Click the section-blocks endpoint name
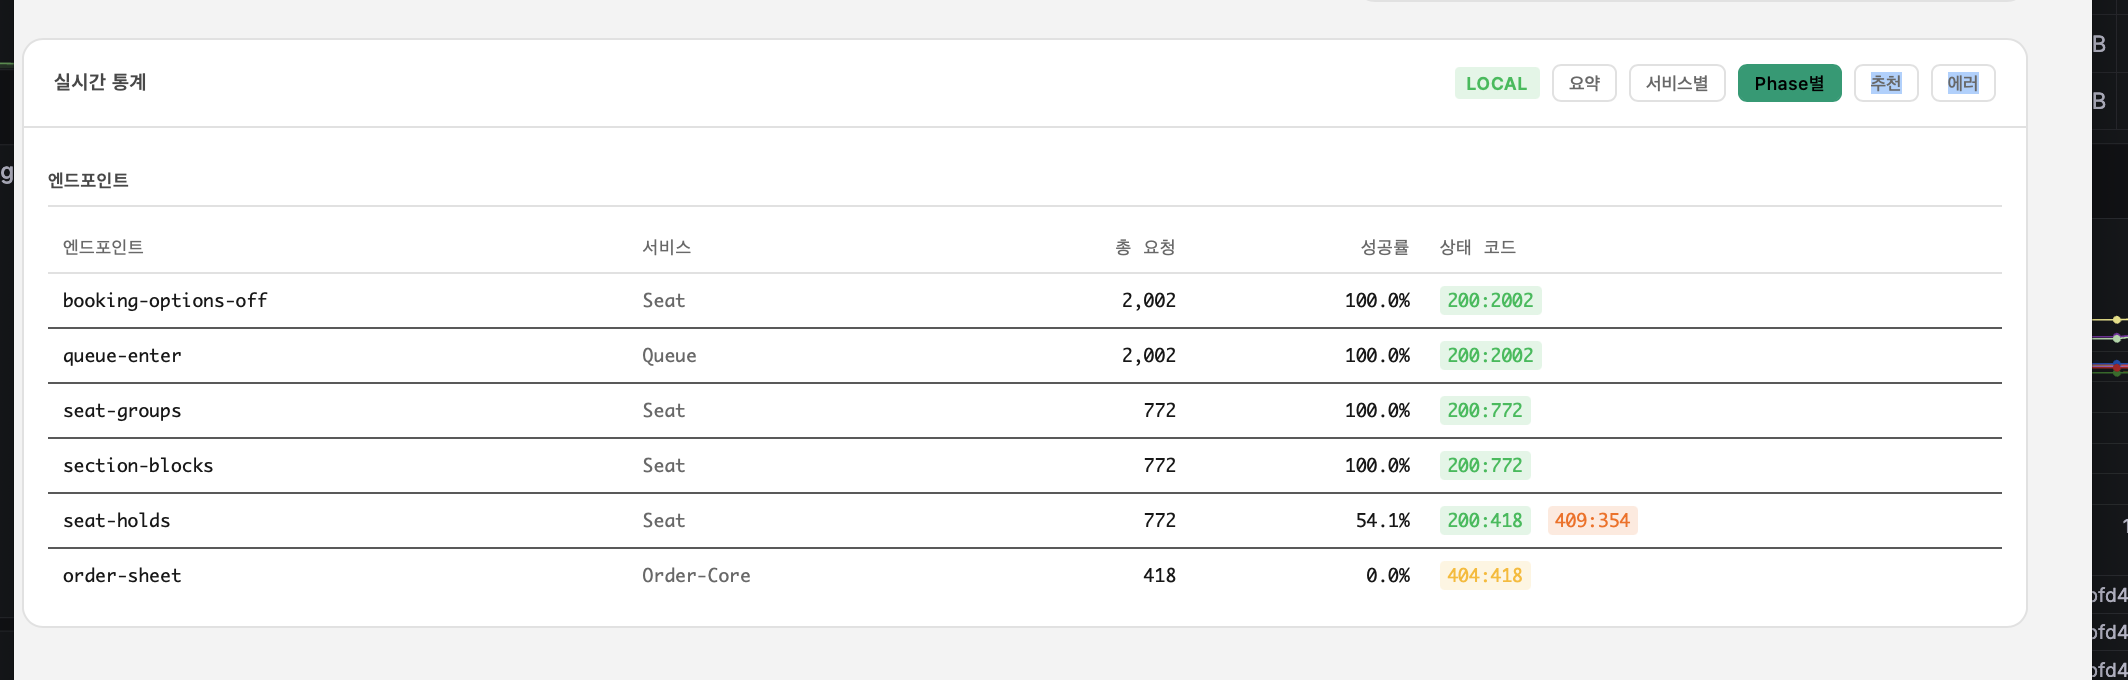This screenshot has width=2128, height=680. pos(138,465)
